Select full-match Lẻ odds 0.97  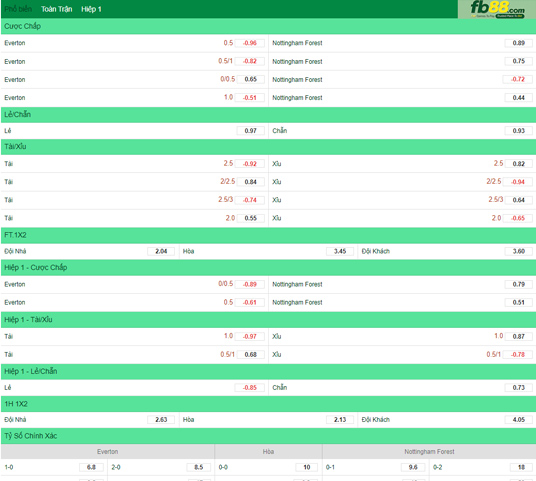point(250,131)
